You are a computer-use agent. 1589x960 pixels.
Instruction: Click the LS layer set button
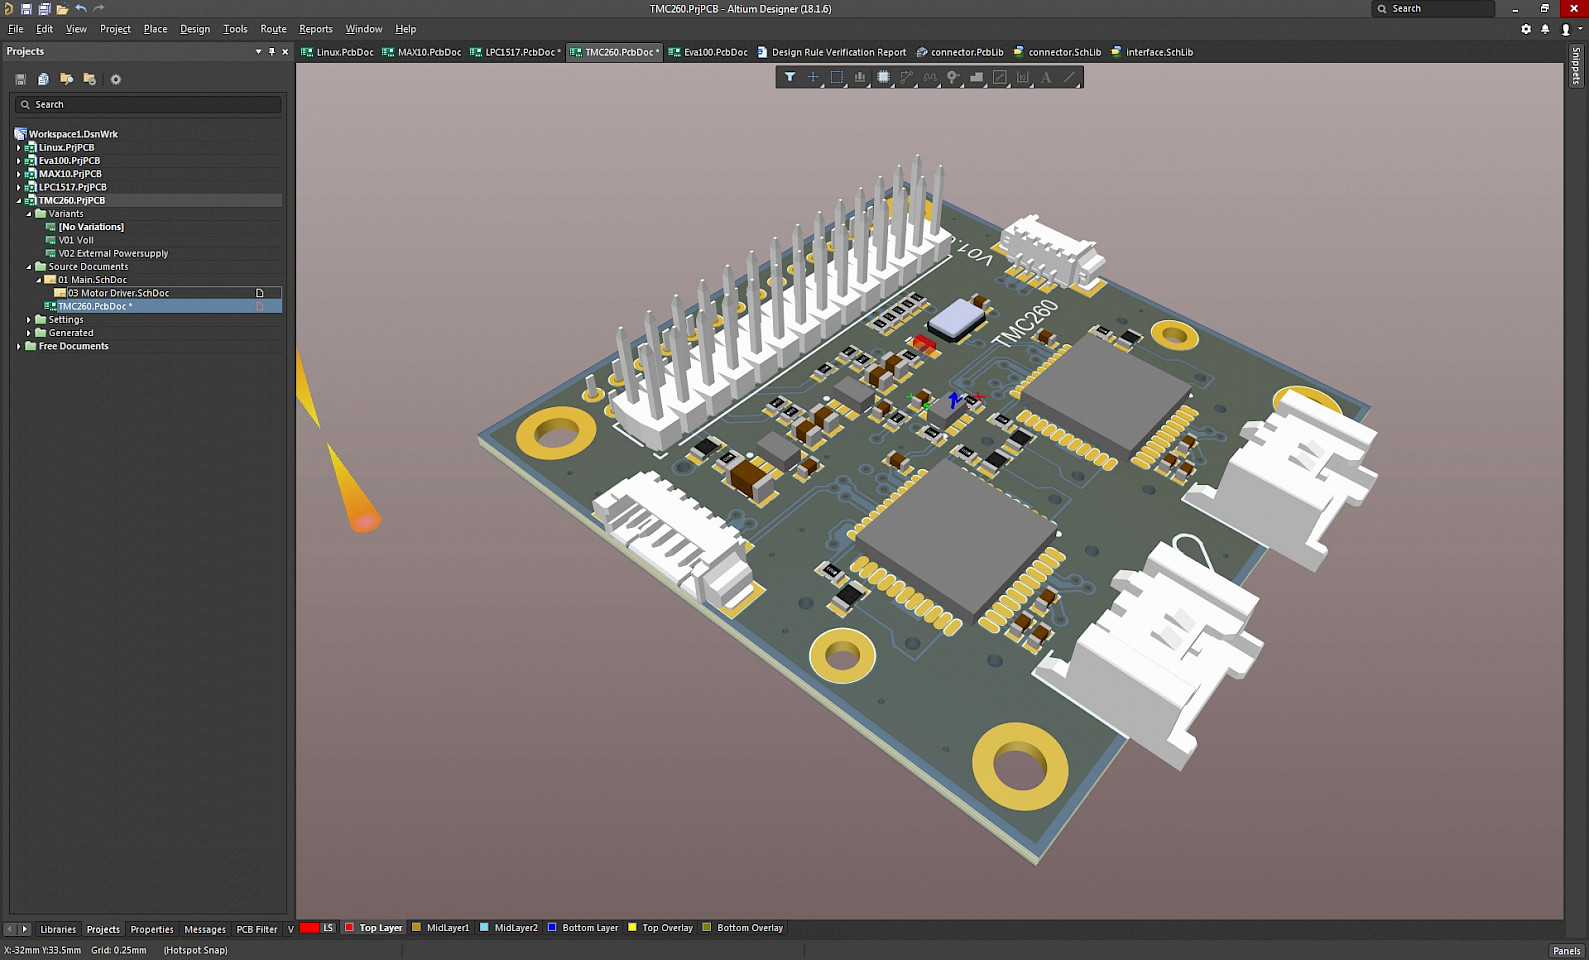328,928
